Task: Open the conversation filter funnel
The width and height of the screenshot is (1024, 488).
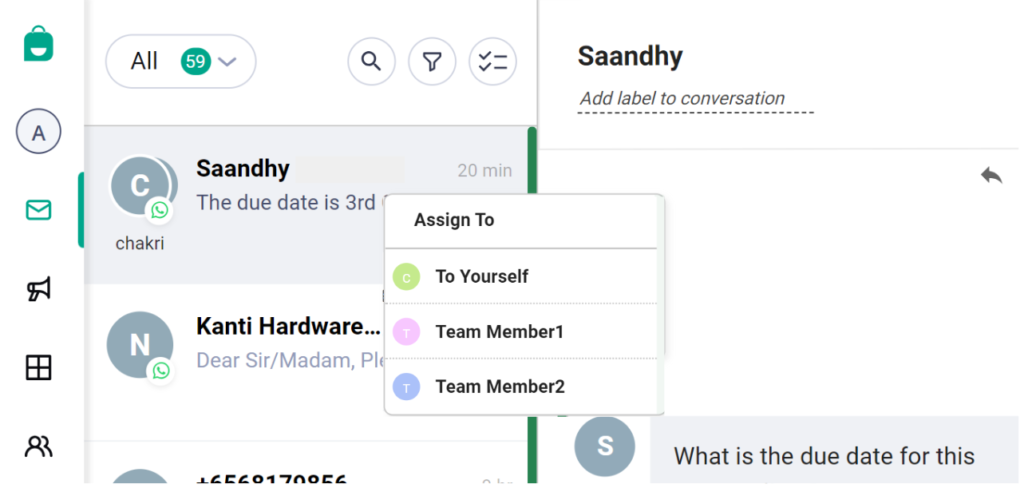Action: coord(432,62)
